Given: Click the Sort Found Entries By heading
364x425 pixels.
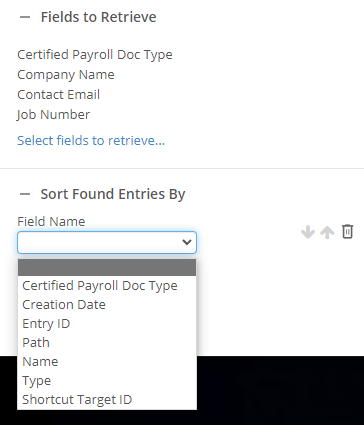Looking at the screenshot, I should [x=113, y=194].
